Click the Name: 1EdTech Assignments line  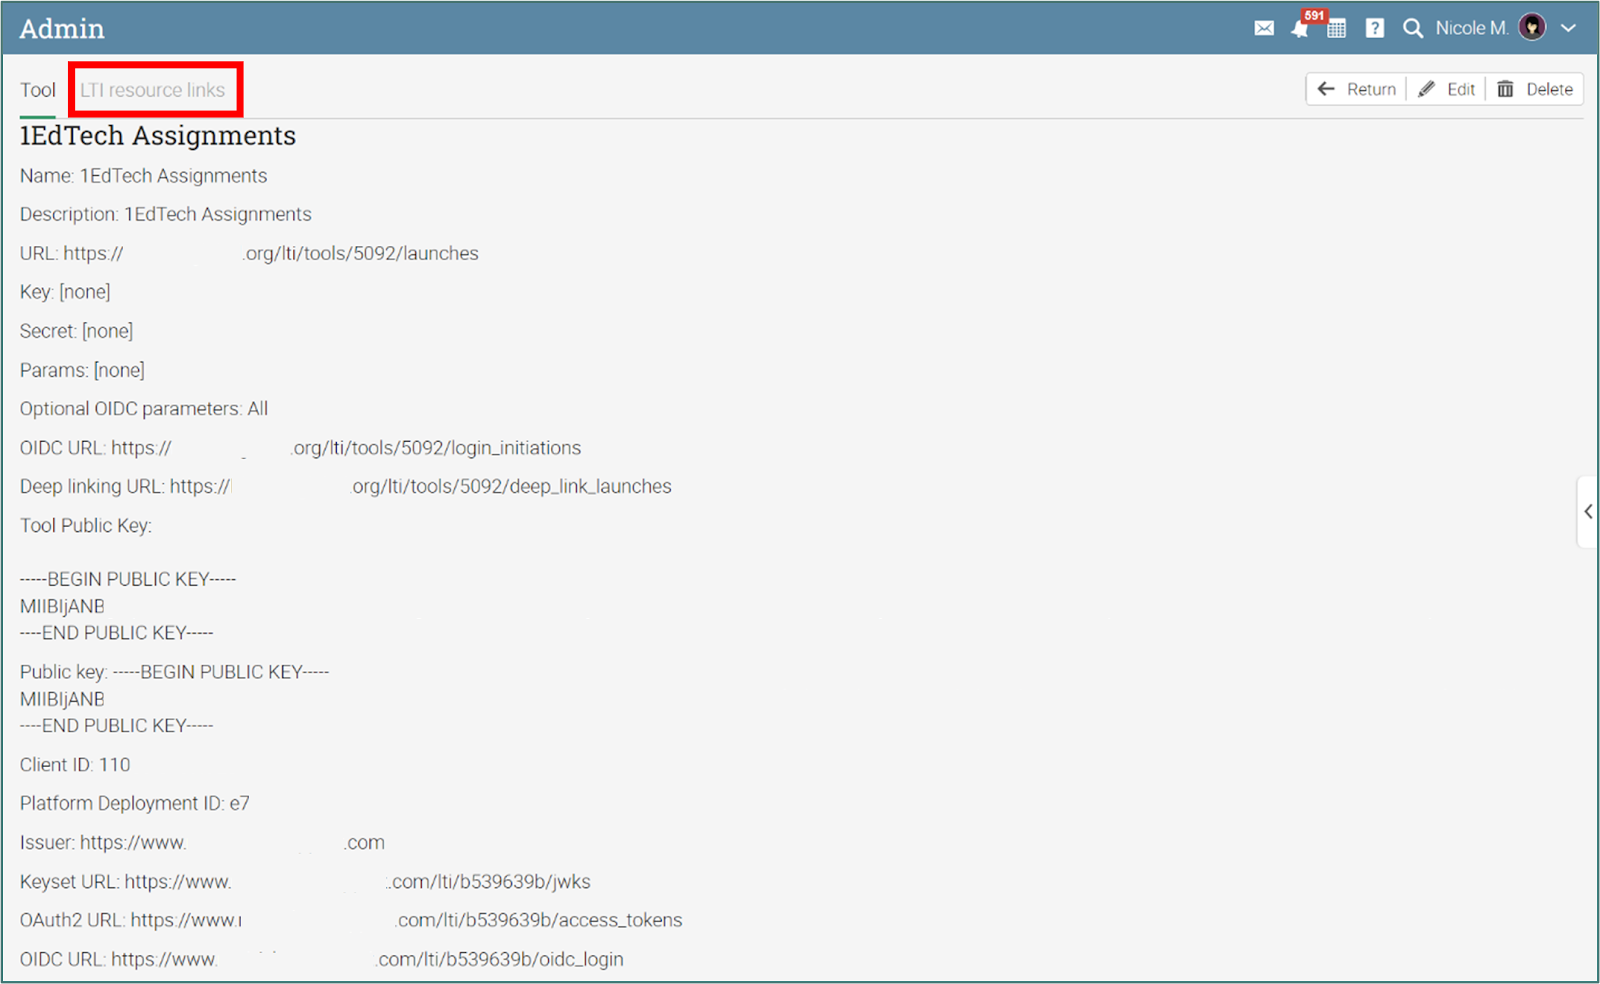pyautogui.click(x=144, y=176)
